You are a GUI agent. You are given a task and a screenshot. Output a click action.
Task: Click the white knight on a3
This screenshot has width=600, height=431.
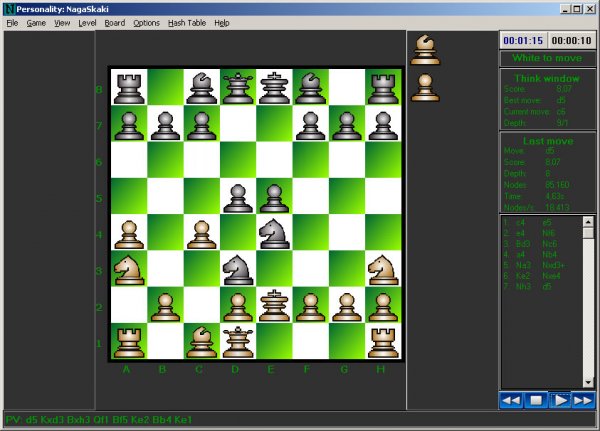(x=127, y=268)
